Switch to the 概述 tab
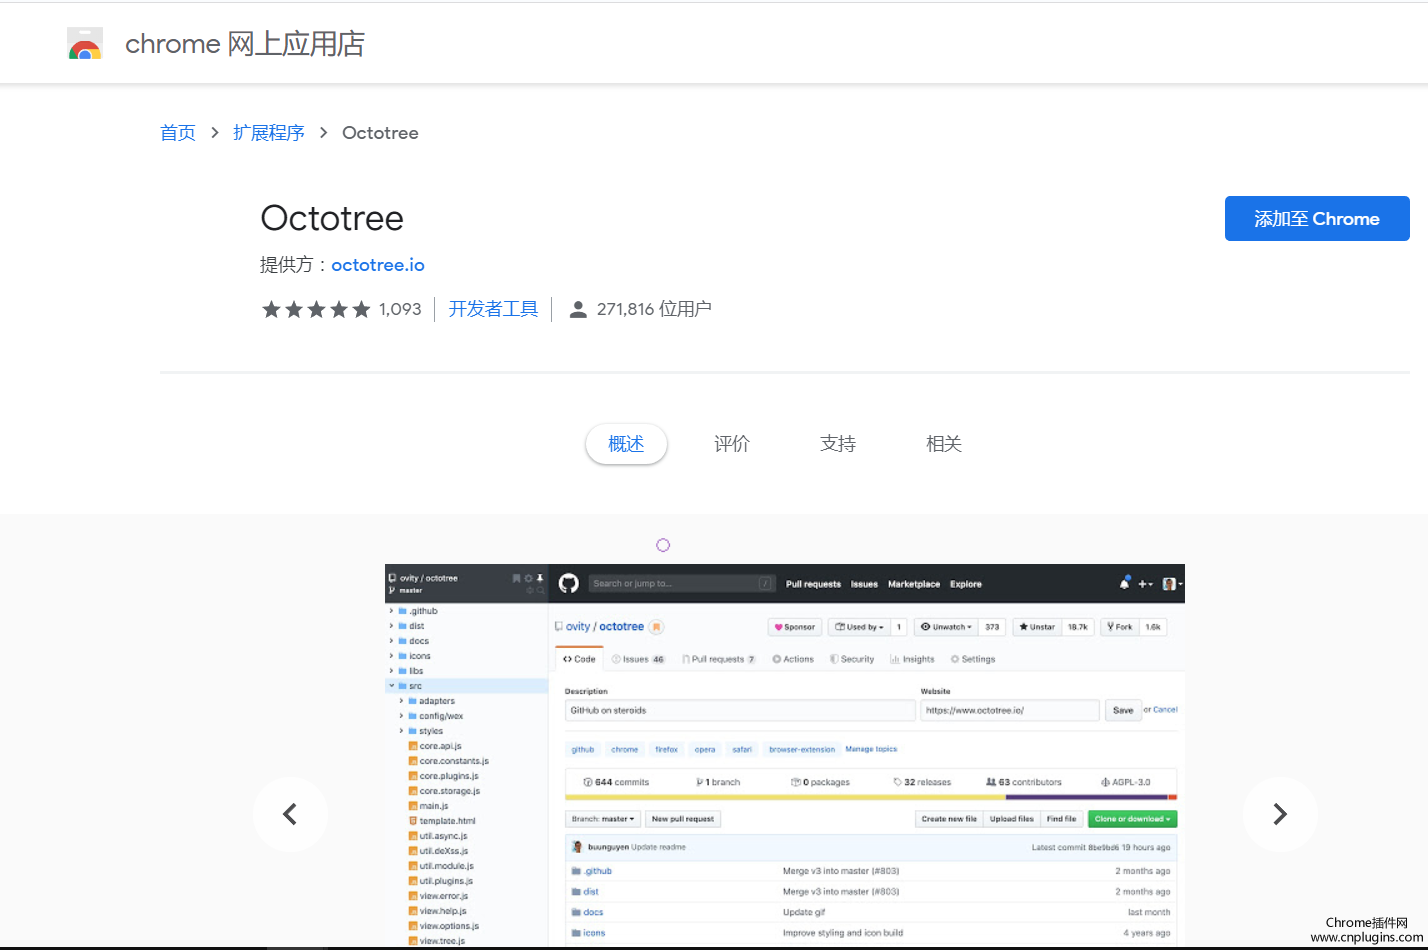 (x=626, y=444)
